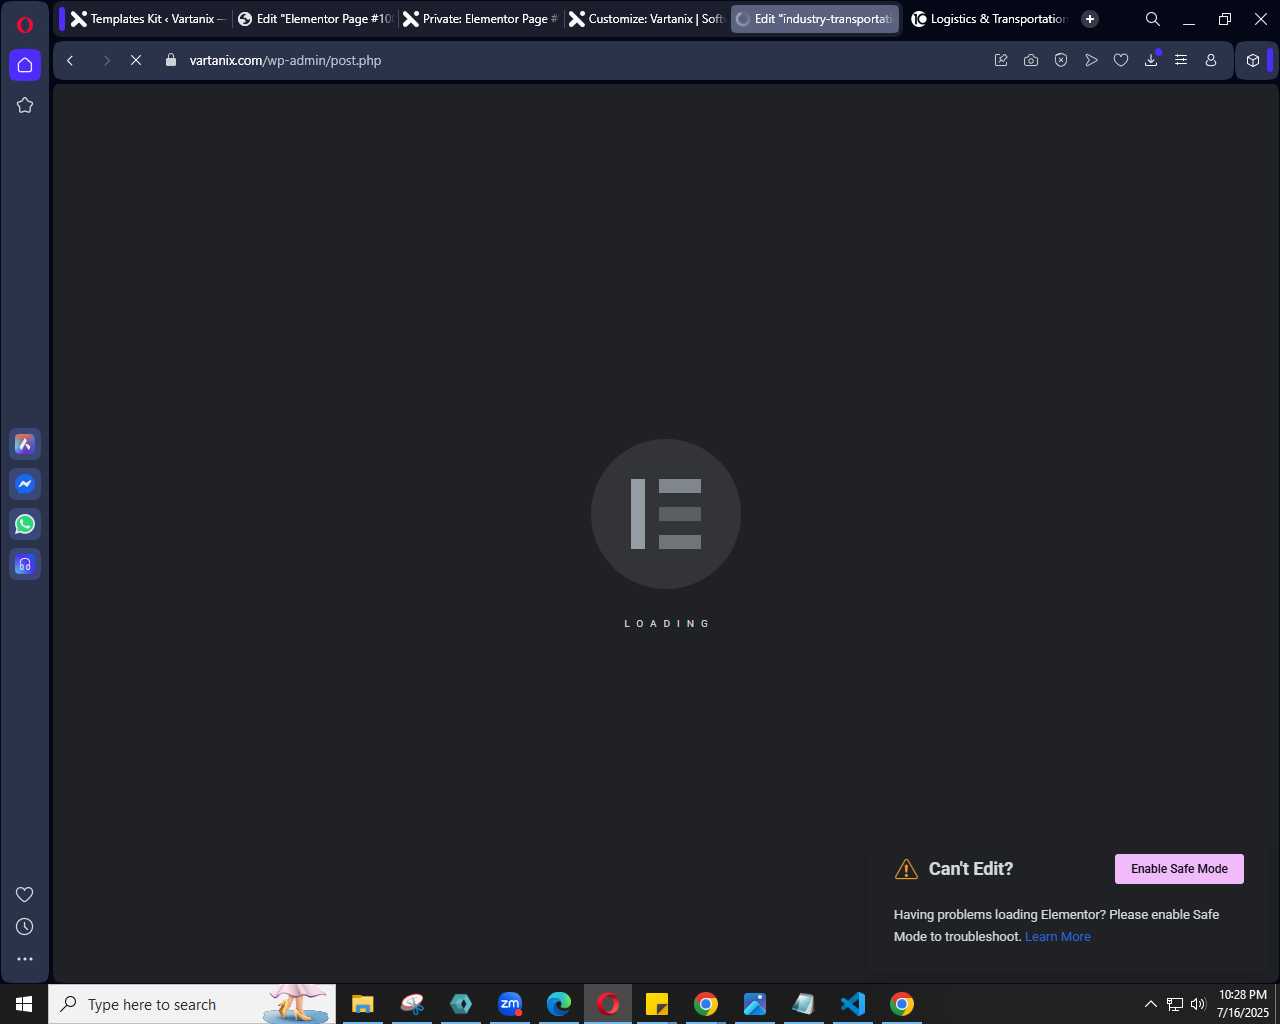
Task: Take a snapshot with camera icon
Action: (1031, 60)
